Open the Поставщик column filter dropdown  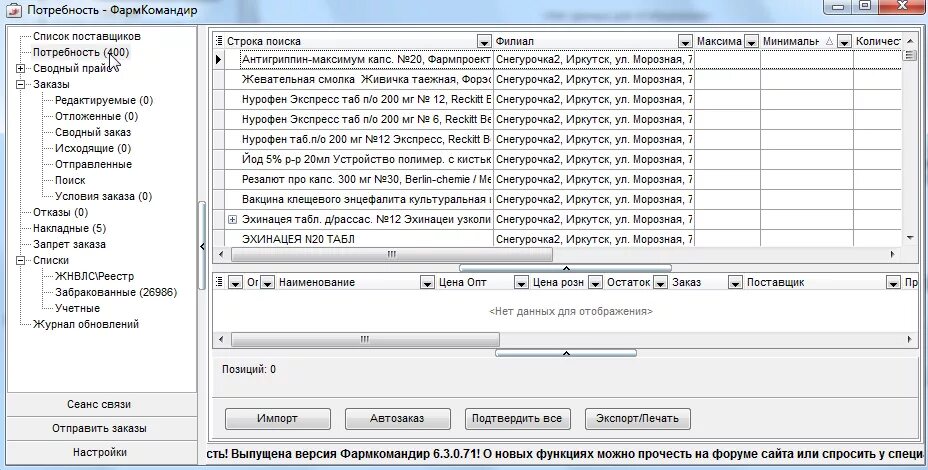click(893, 284)
